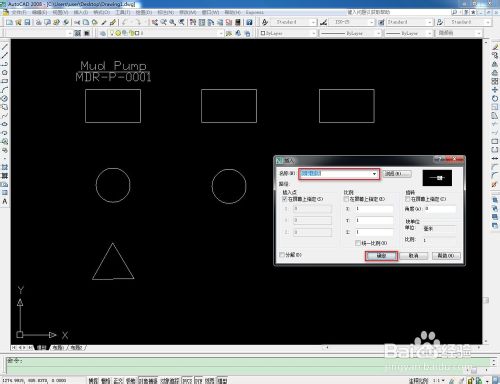Click the OK button in Insert dialog

coord(381,256)
